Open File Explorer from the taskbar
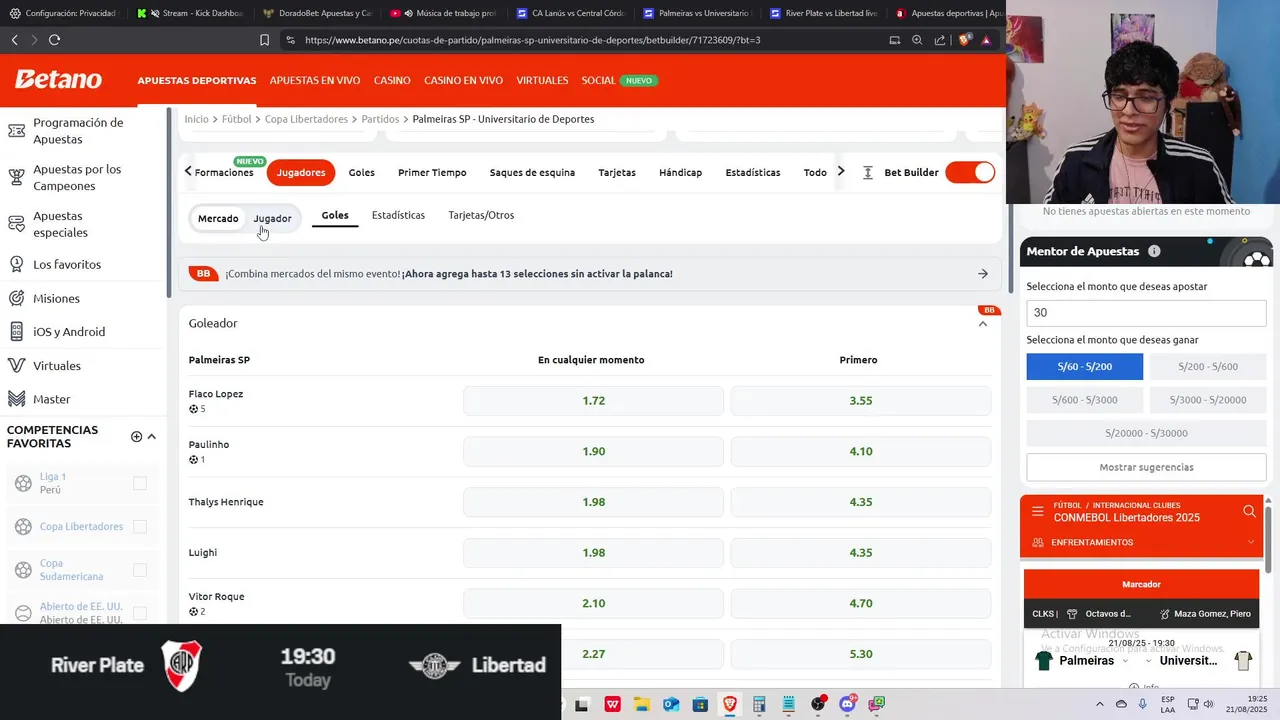This screenshot has width=1280, height=720. [x=641, y=704]
